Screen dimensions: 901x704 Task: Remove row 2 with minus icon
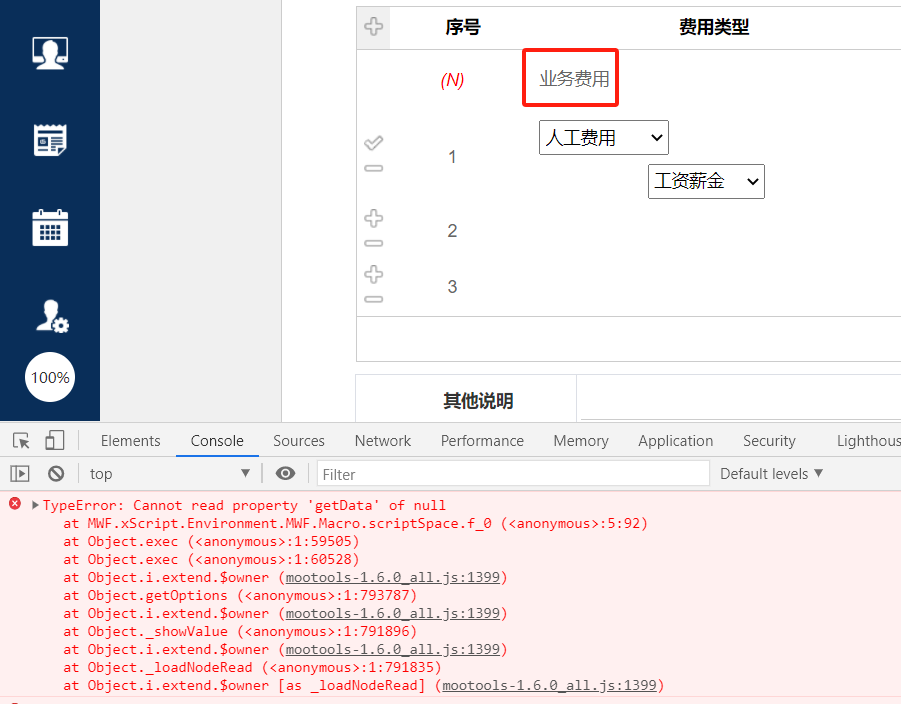pyautogui.click(x=374, y=243)
